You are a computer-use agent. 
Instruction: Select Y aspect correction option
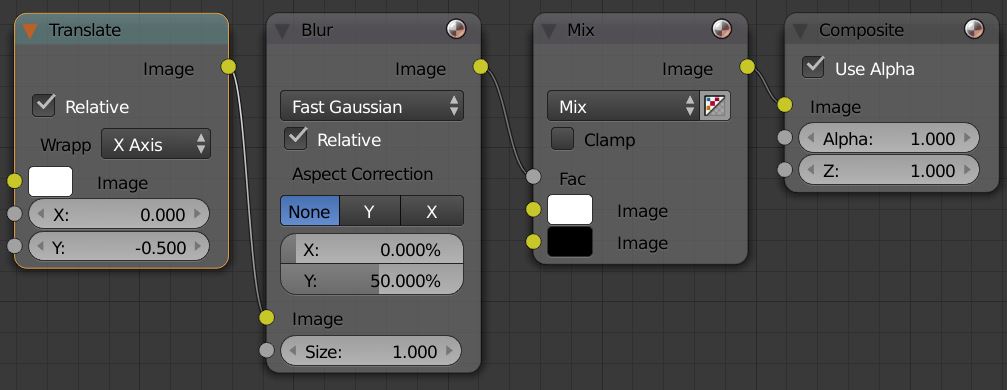369,211
